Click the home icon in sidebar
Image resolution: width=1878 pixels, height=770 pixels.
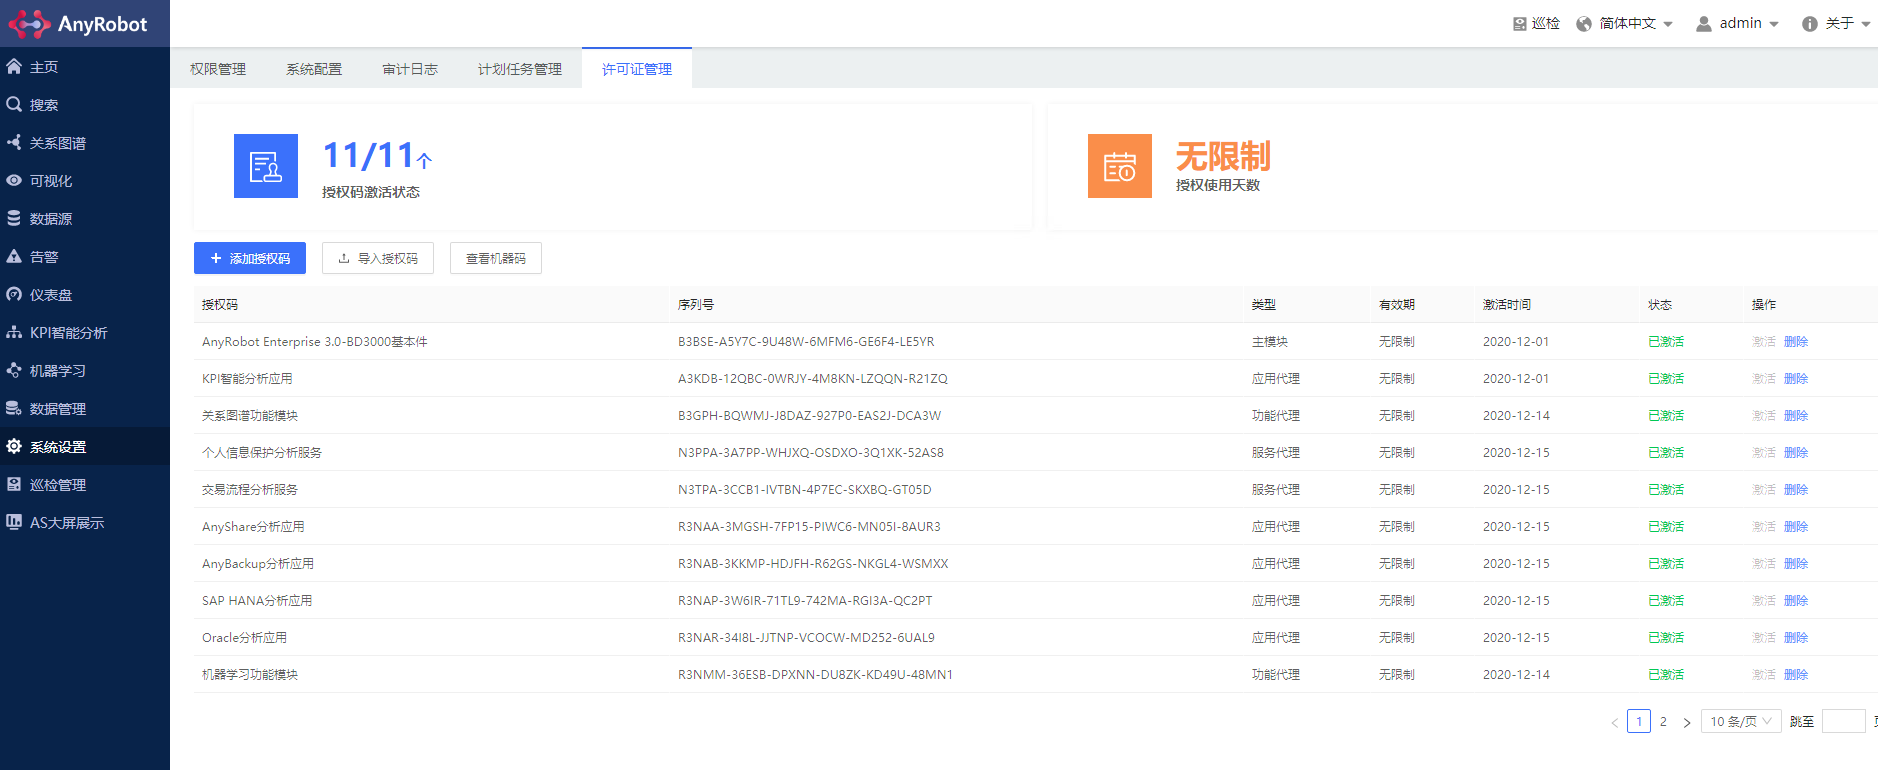tap(14, 67)
